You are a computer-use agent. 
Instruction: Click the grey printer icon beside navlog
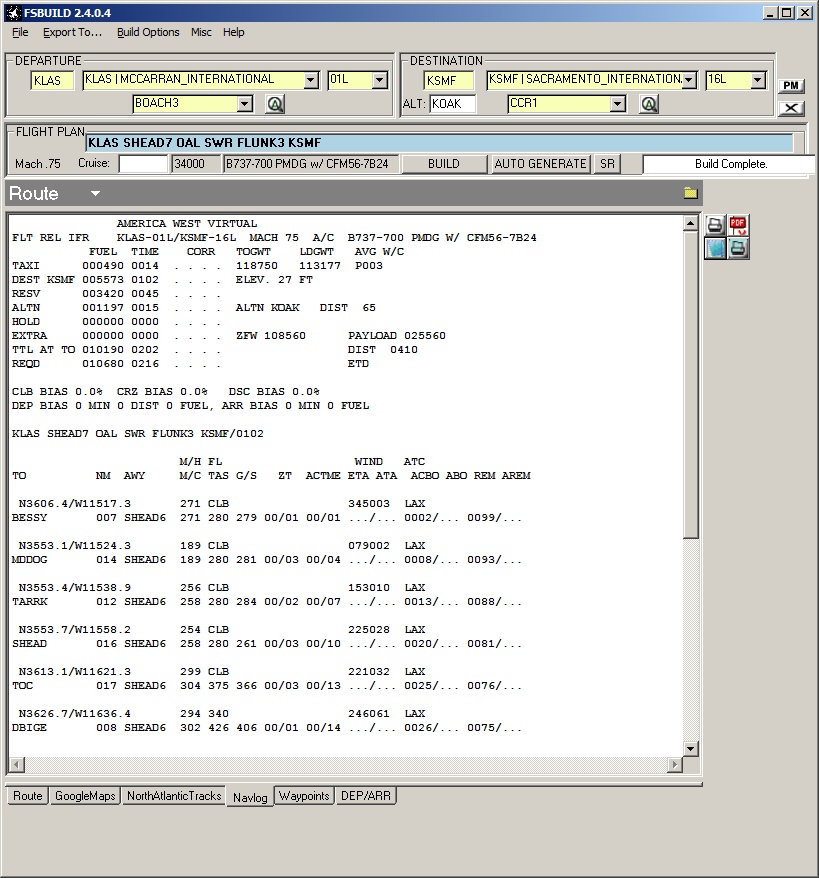coord(715,225)
